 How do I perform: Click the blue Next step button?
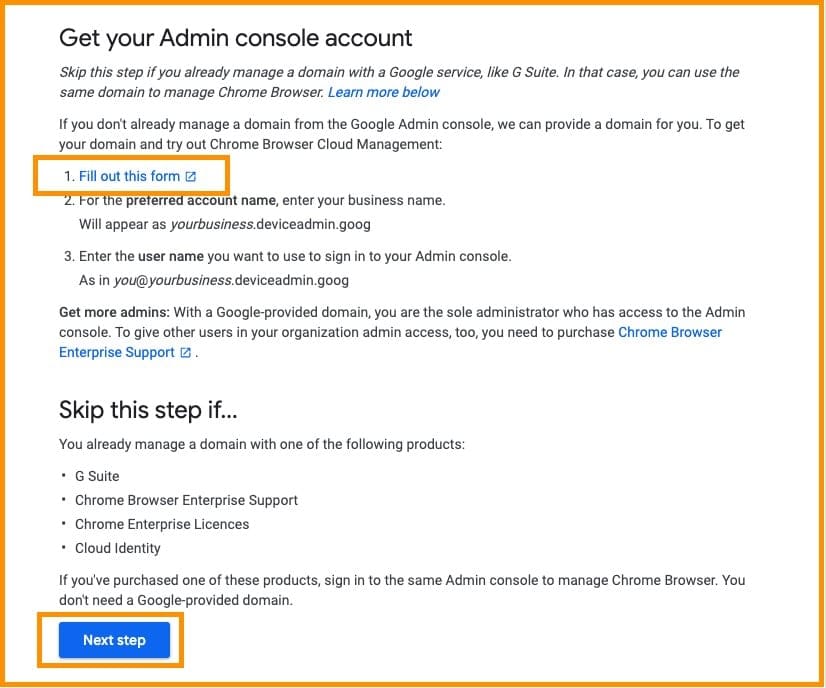(x=114, y=640)
